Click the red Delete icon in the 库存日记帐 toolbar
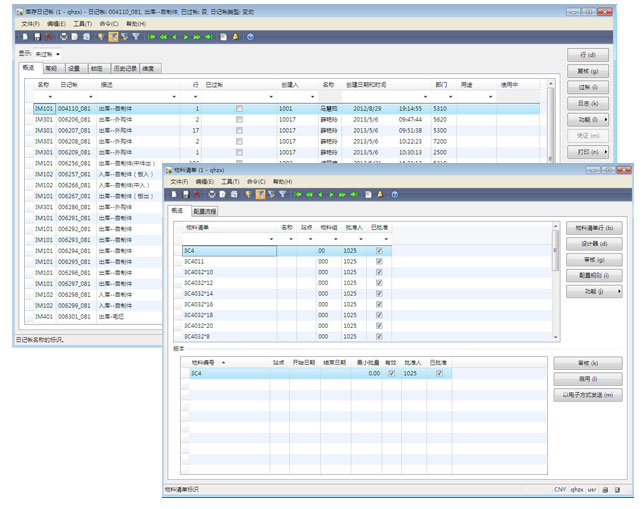The width and height of the screenshot is (642, 509). (50, 36)
